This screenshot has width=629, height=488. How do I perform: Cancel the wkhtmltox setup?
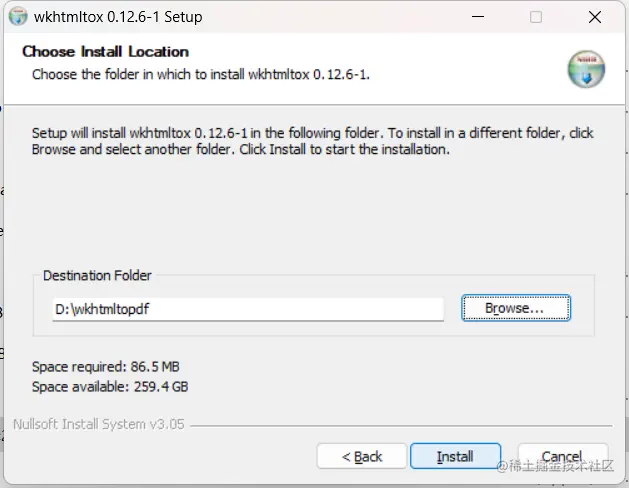point(561,456)
